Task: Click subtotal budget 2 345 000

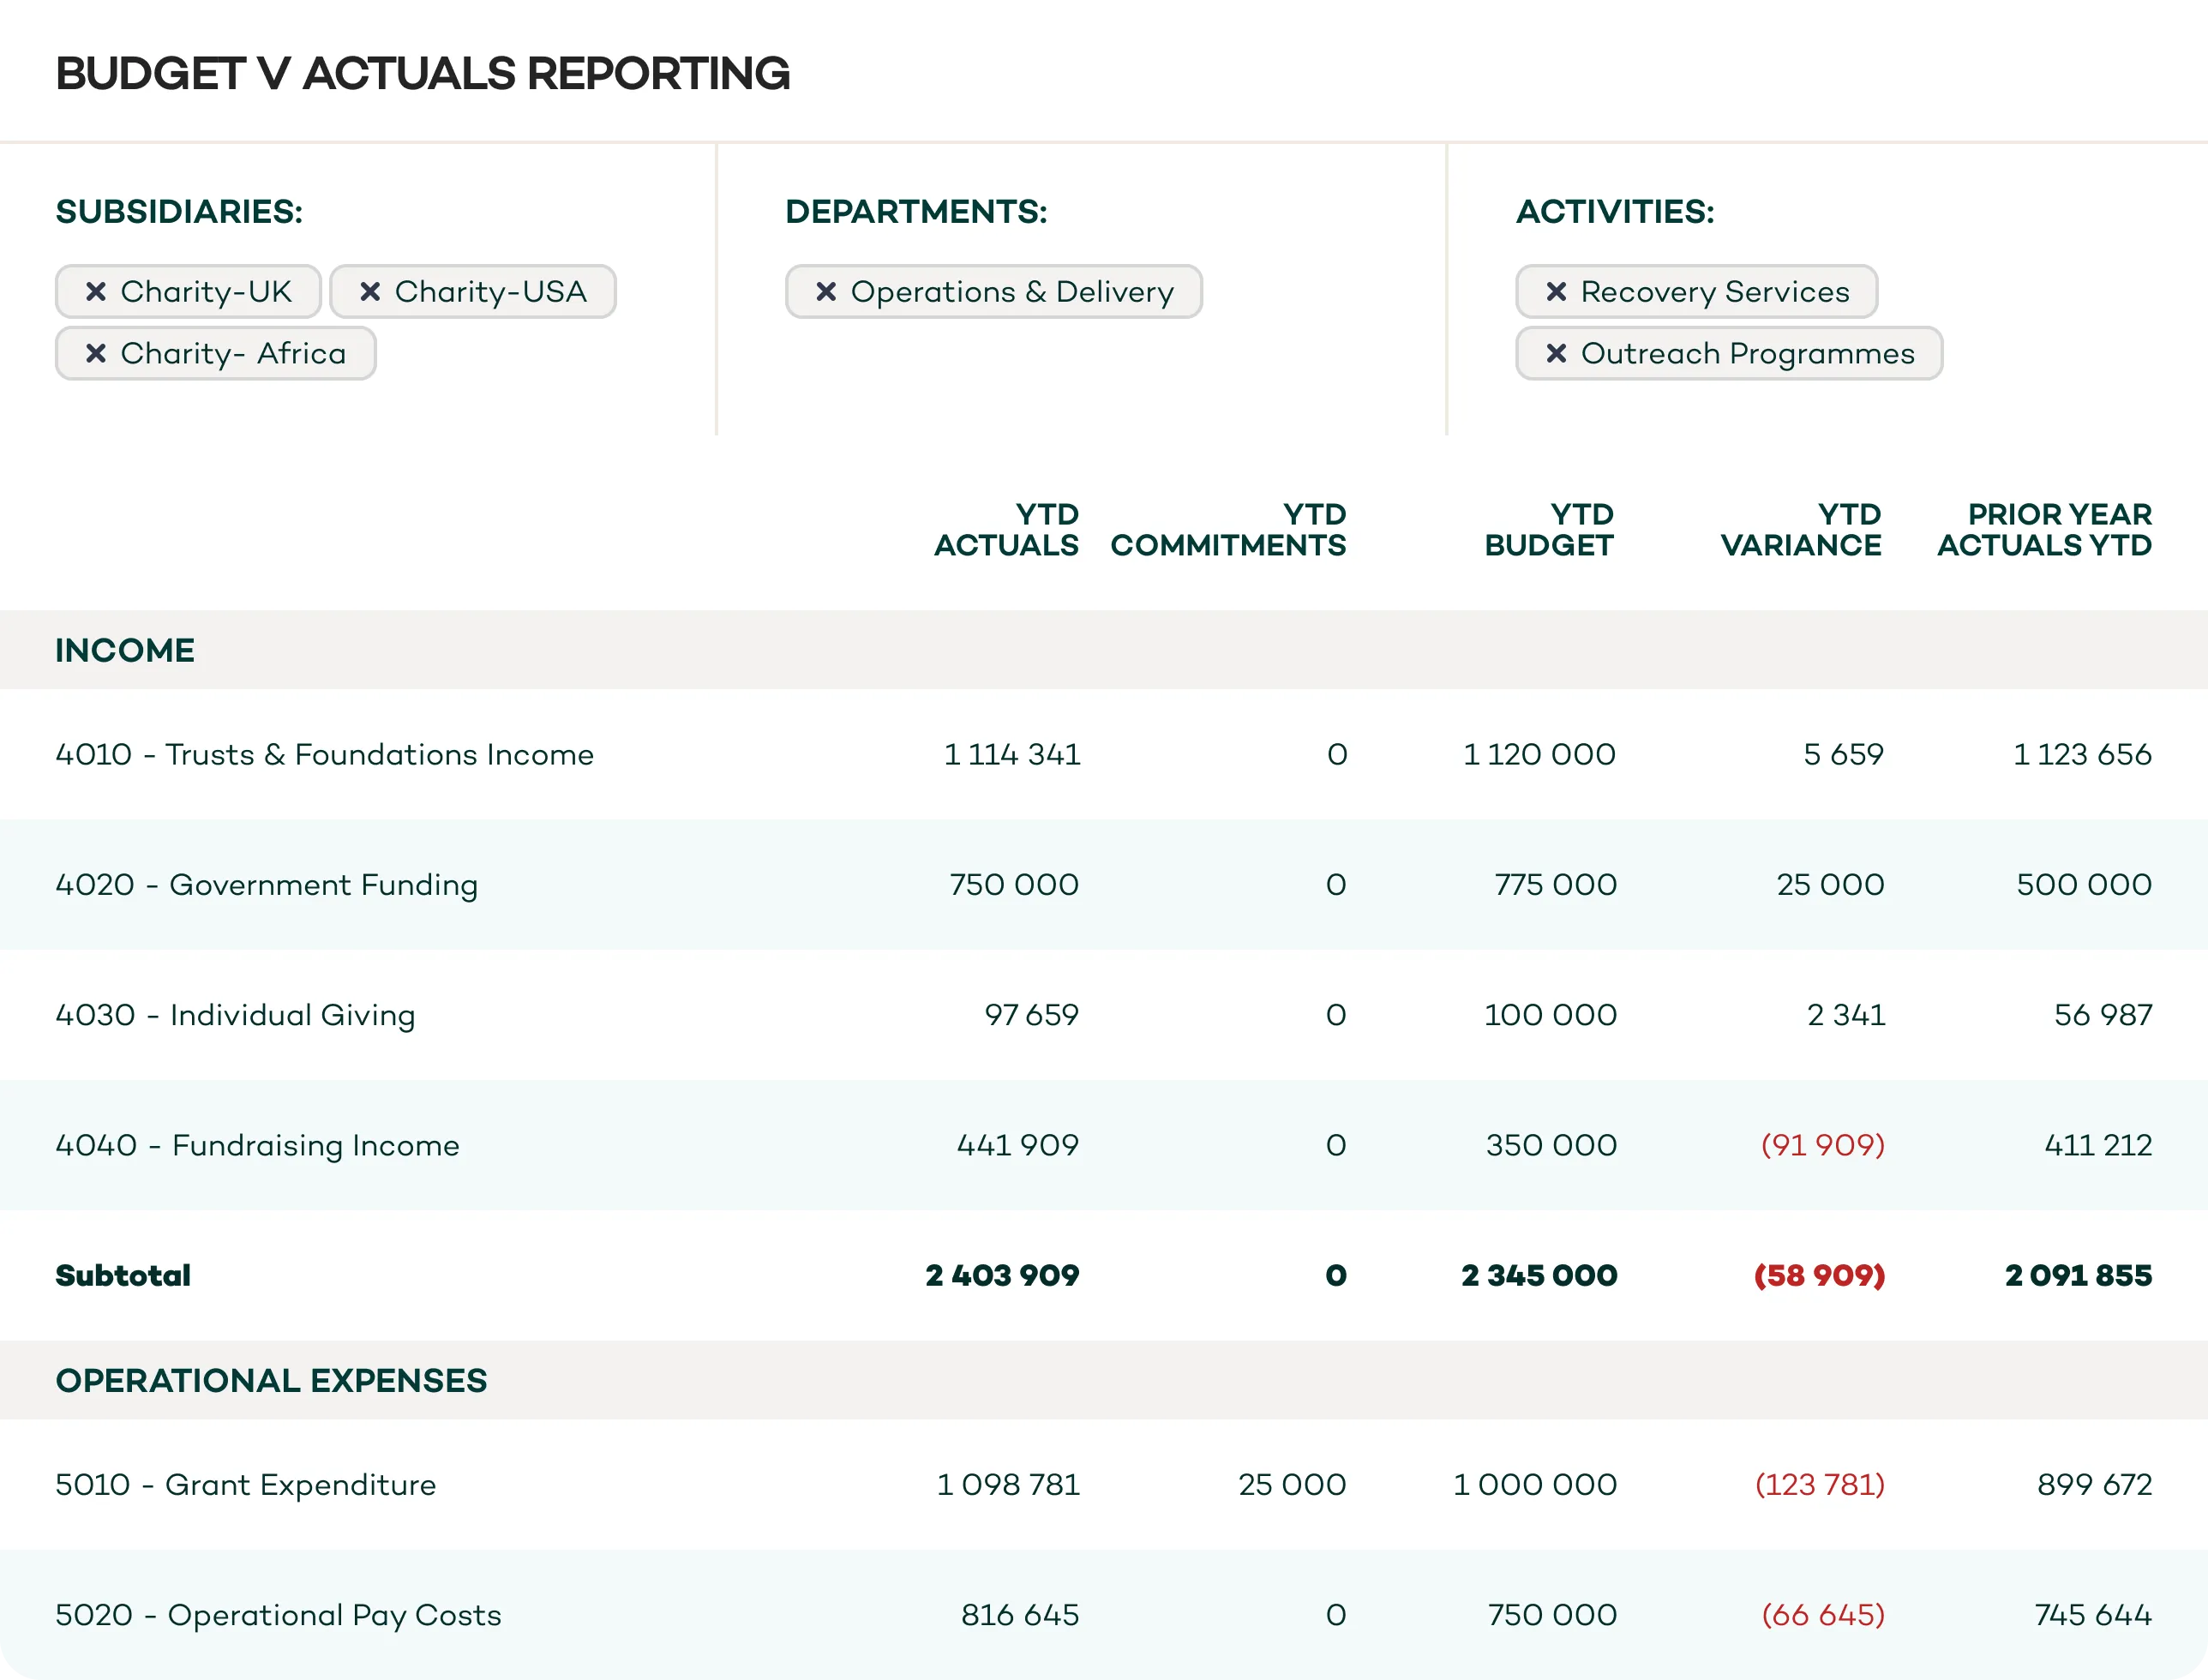Action: coord(1539,1275)
